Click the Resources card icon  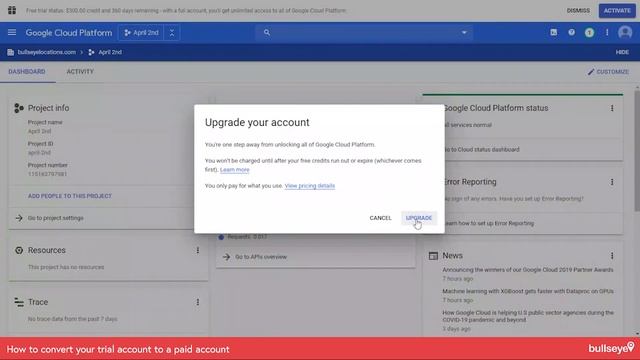19,250
